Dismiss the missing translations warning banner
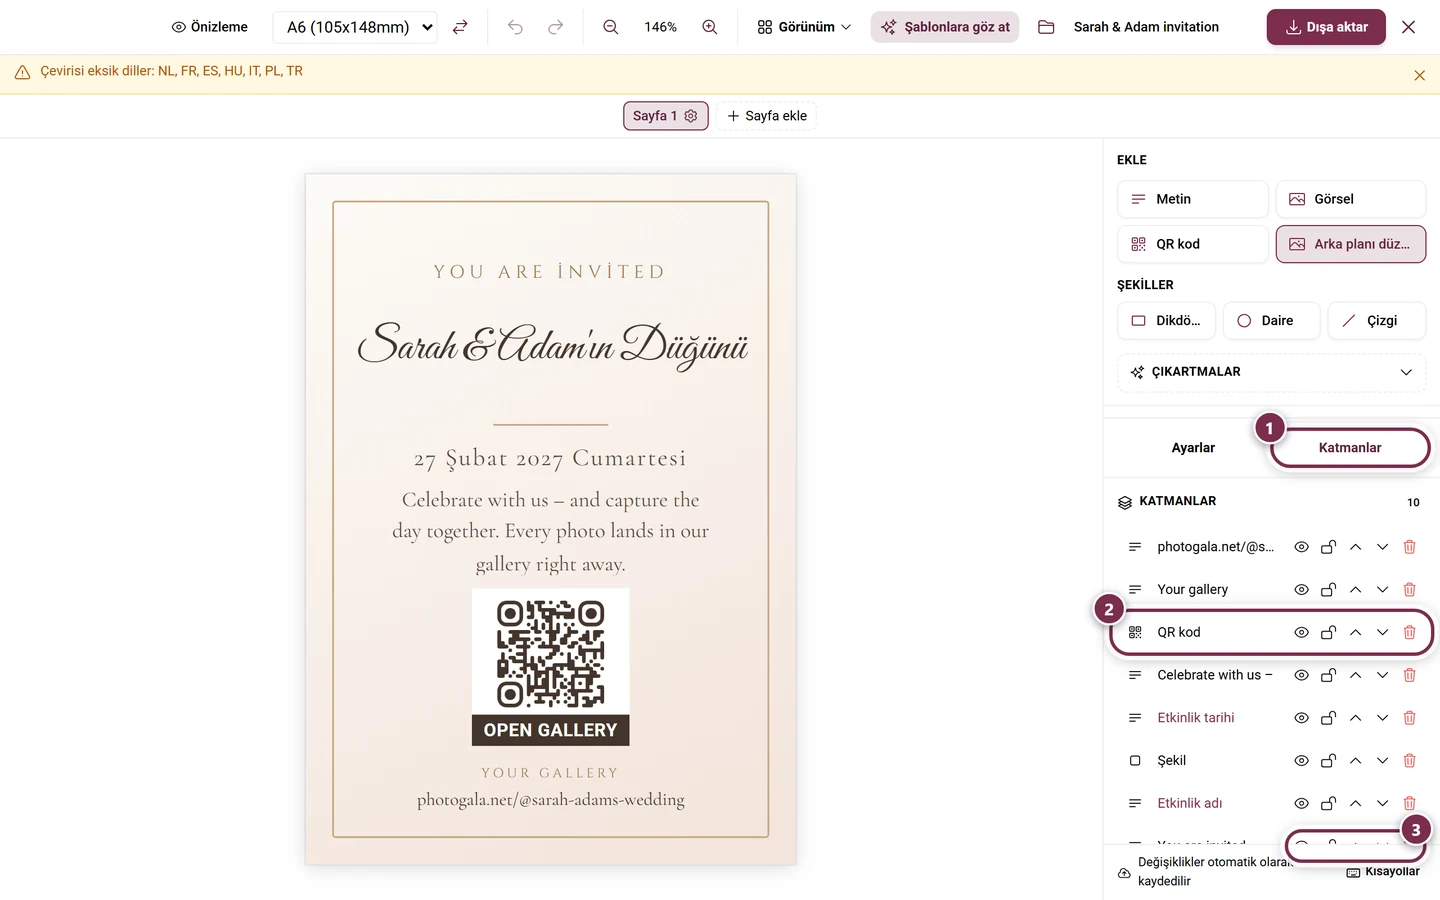 tap(1419, 75)
